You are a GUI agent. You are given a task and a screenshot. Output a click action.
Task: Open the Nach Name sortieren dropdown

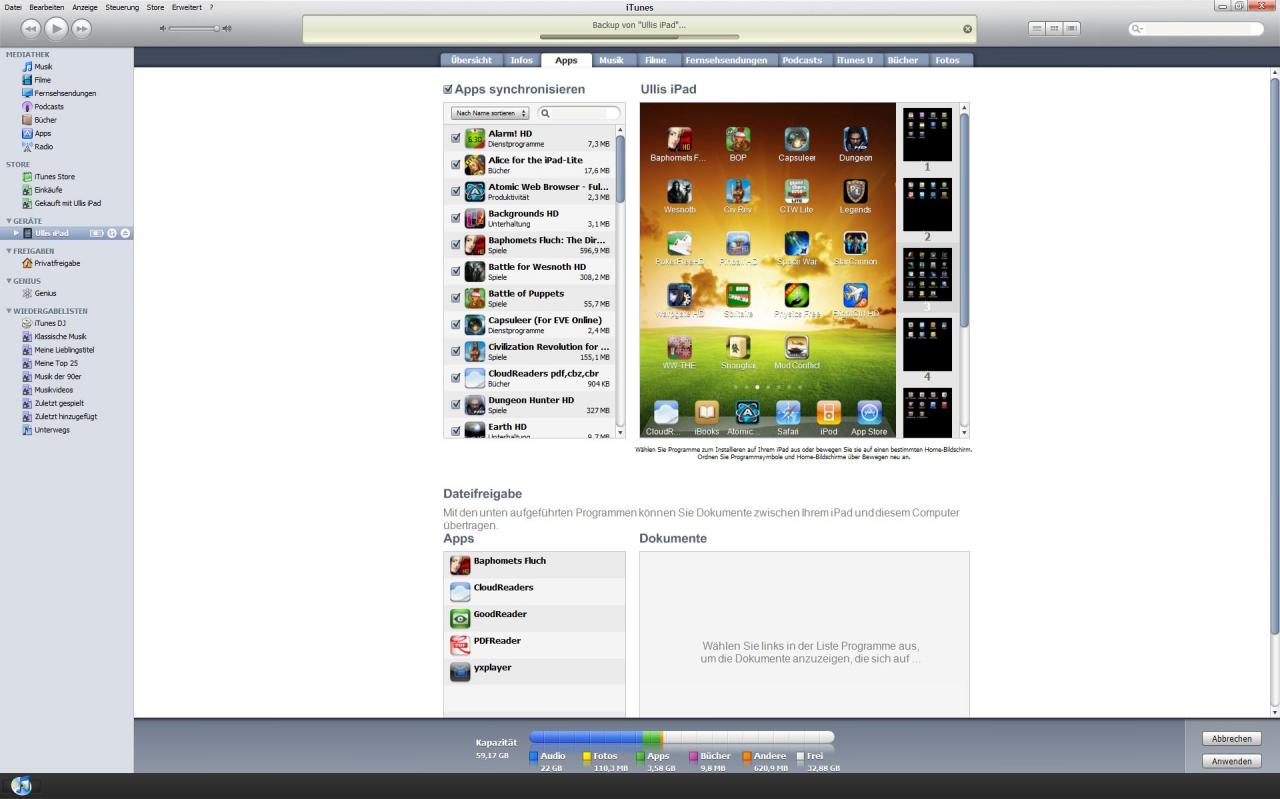(490, 113)
